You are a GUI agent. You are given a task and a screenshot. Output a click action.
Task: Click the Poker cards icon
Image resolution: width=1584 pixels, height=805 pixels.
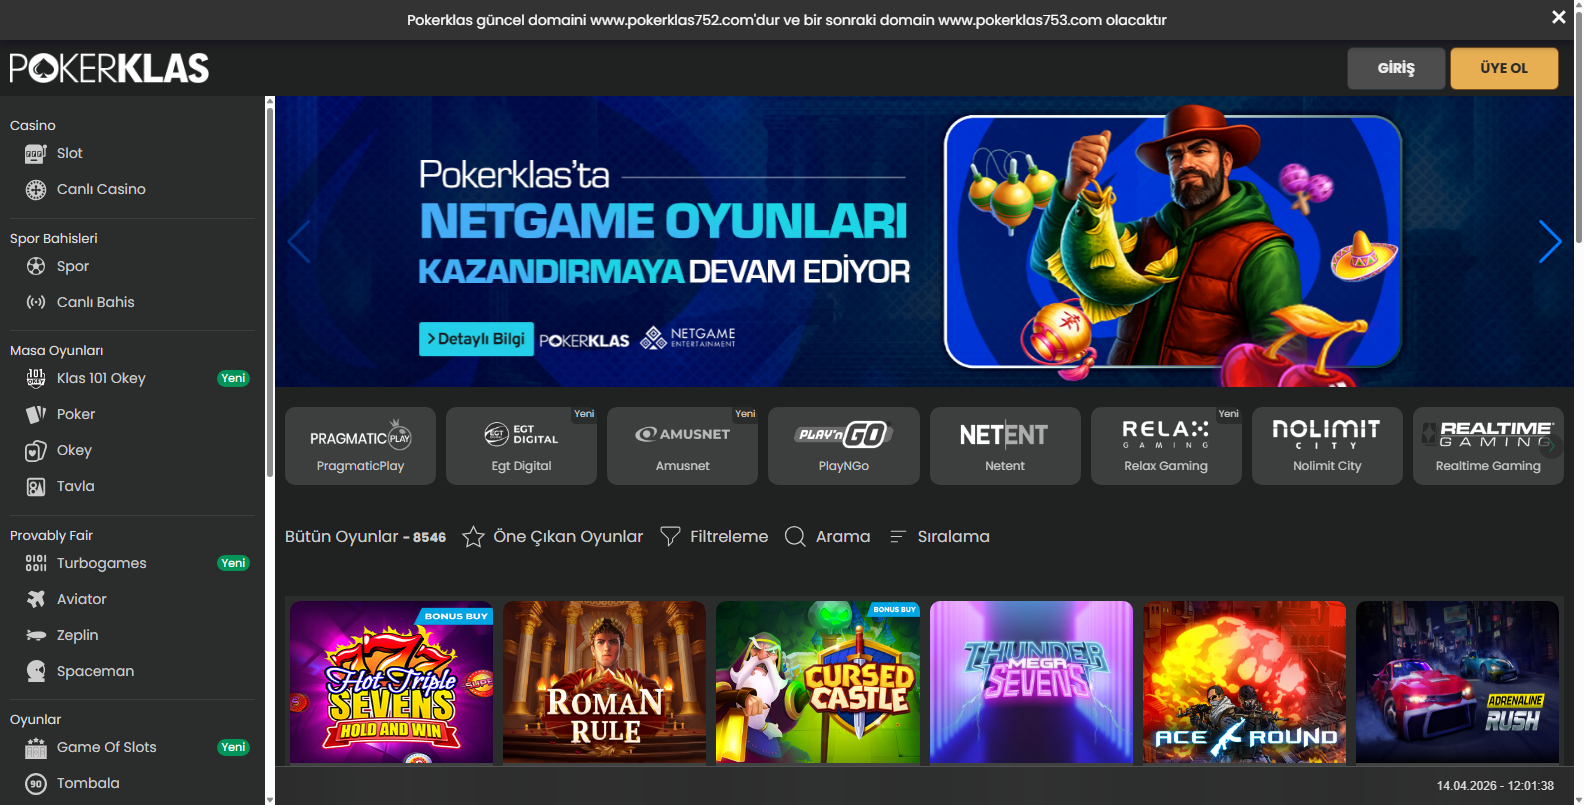tap(36, 414)
